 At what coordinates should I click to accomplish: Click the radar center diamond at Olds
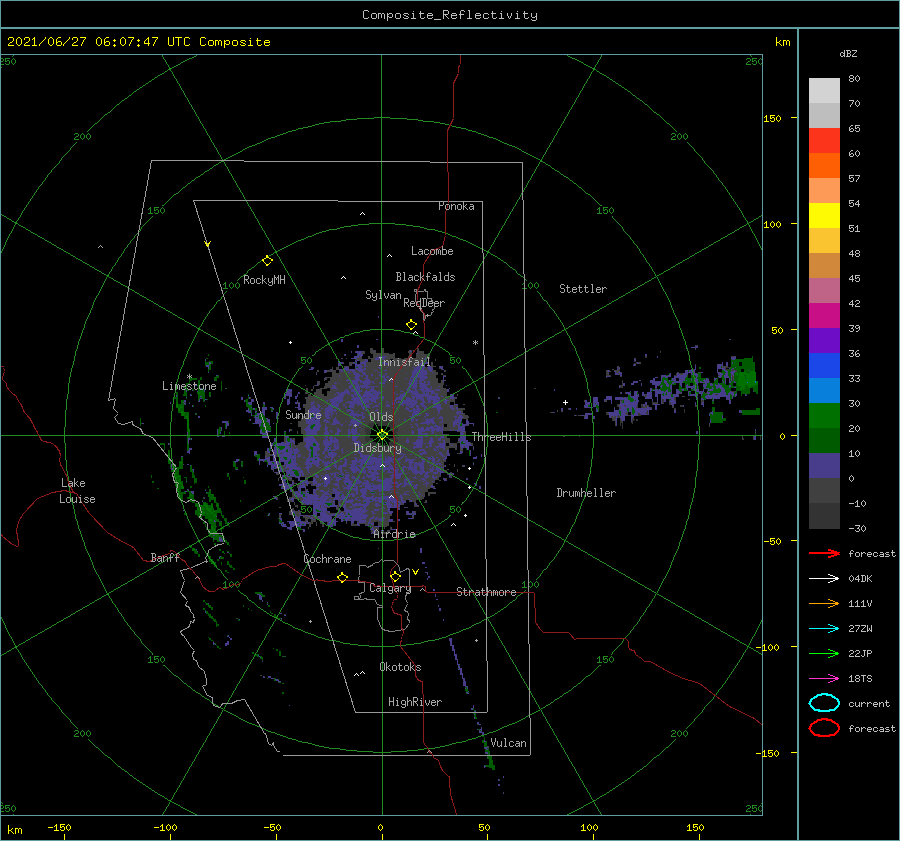[382, 435]
